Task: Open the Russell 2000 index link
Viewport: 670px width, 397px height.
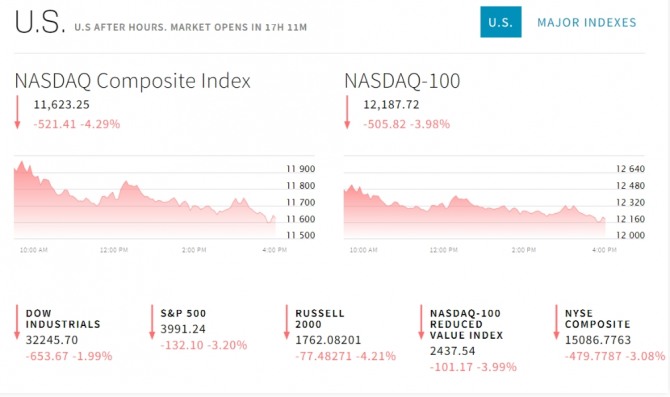Action: point(320,319)
